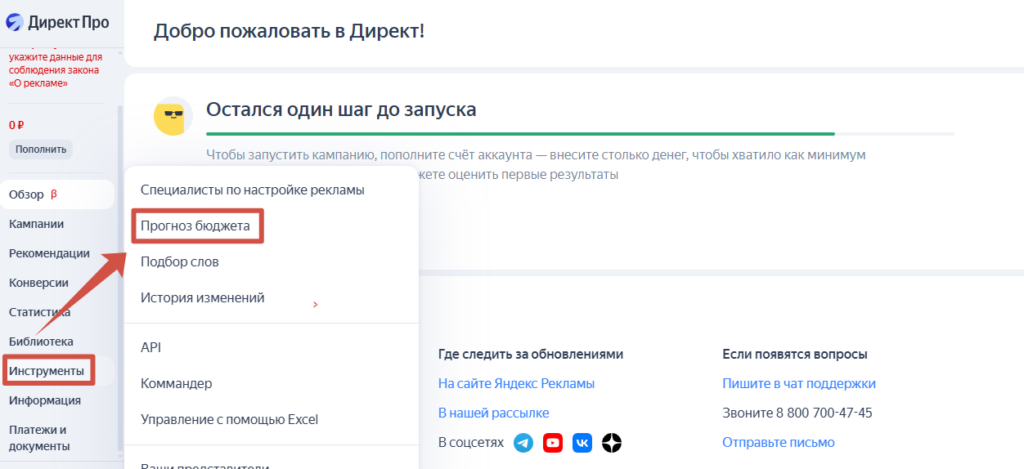
Task: Open link Пишите в чат поддержки
Action: 799,383
